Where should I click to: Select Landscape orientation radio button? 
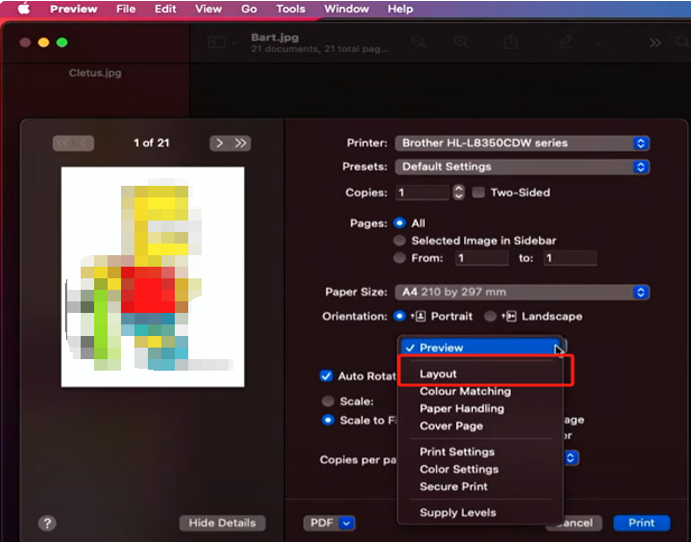click(490, 316)
